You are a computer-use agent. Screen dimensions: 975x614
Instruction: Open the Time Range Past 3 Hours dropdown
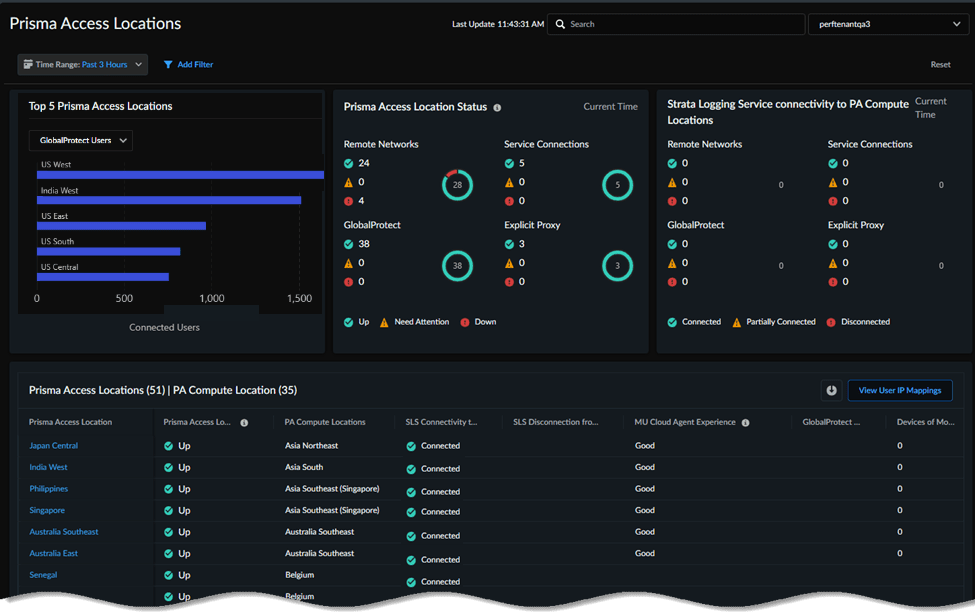[83, 65]
